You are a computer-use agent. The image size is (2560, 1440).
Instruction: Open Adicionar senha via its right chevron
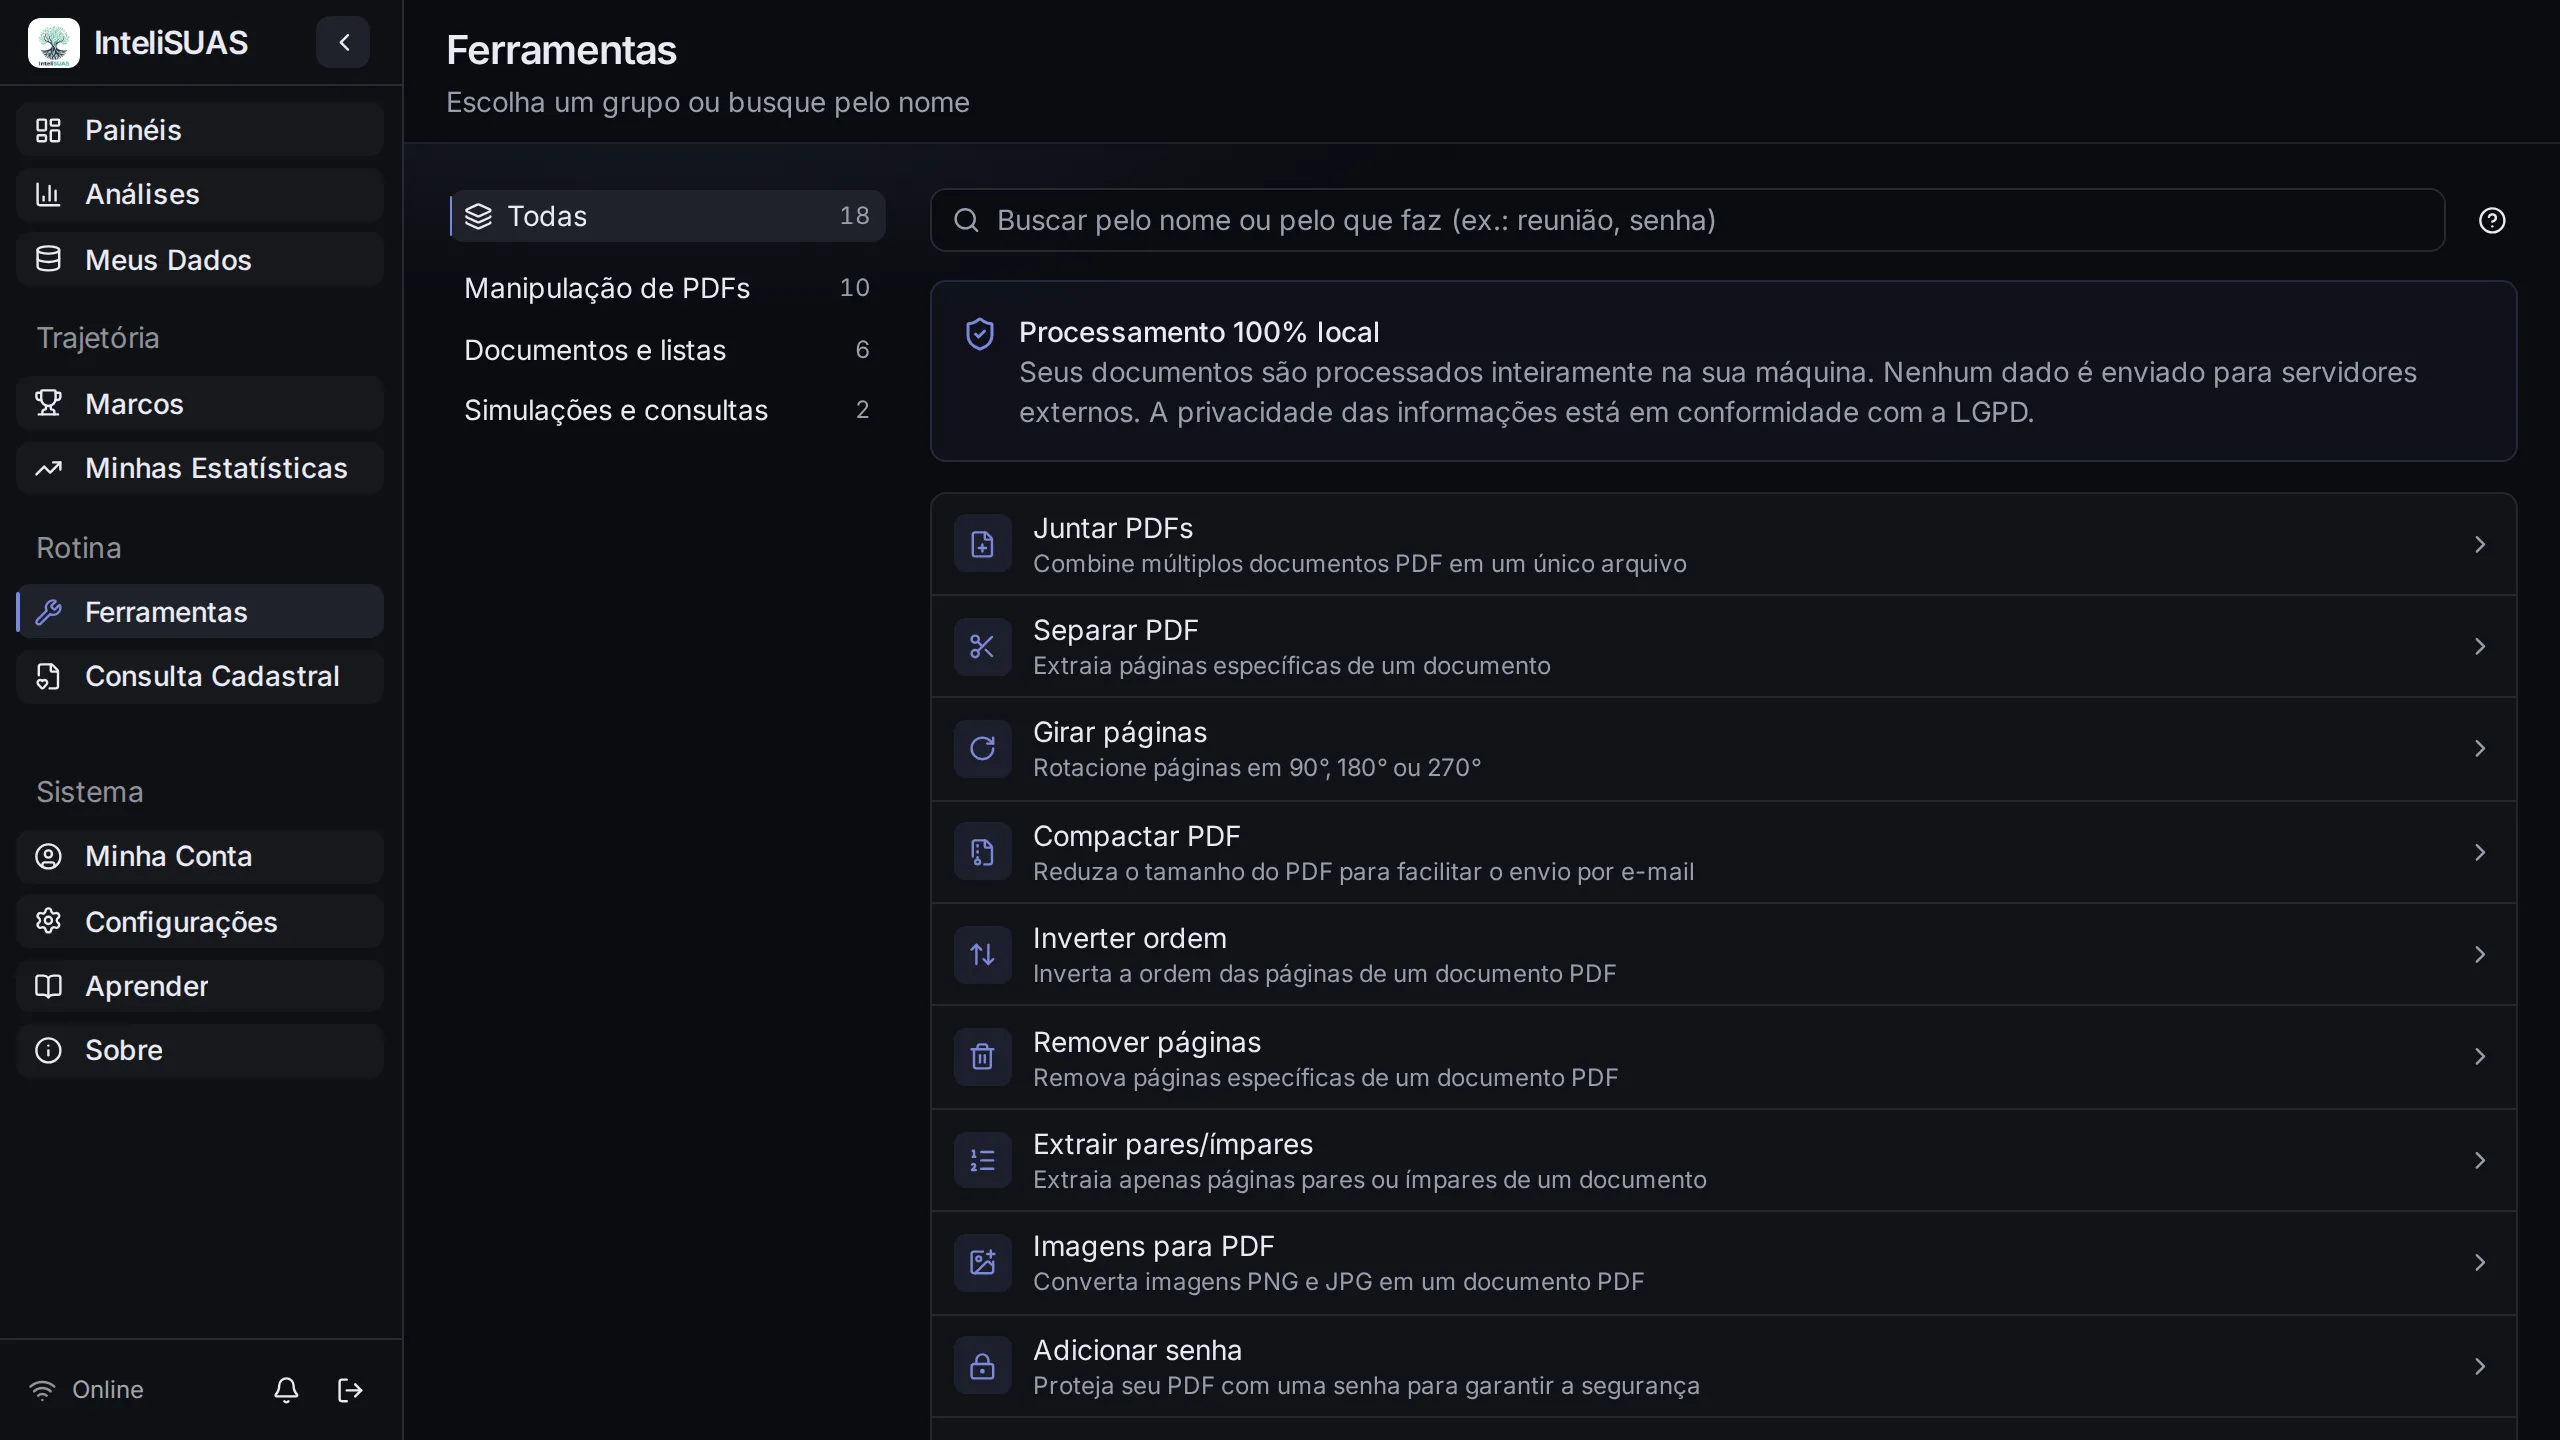(2480, 1366)
